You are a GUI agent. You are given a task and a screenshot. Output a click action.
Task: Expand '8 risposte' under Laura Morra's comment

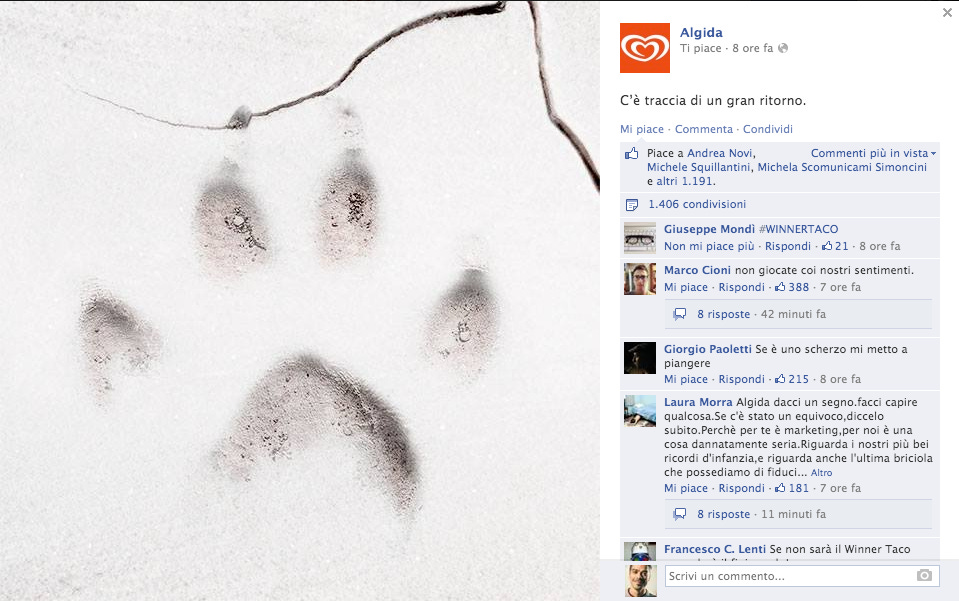[x=724, y=514]
